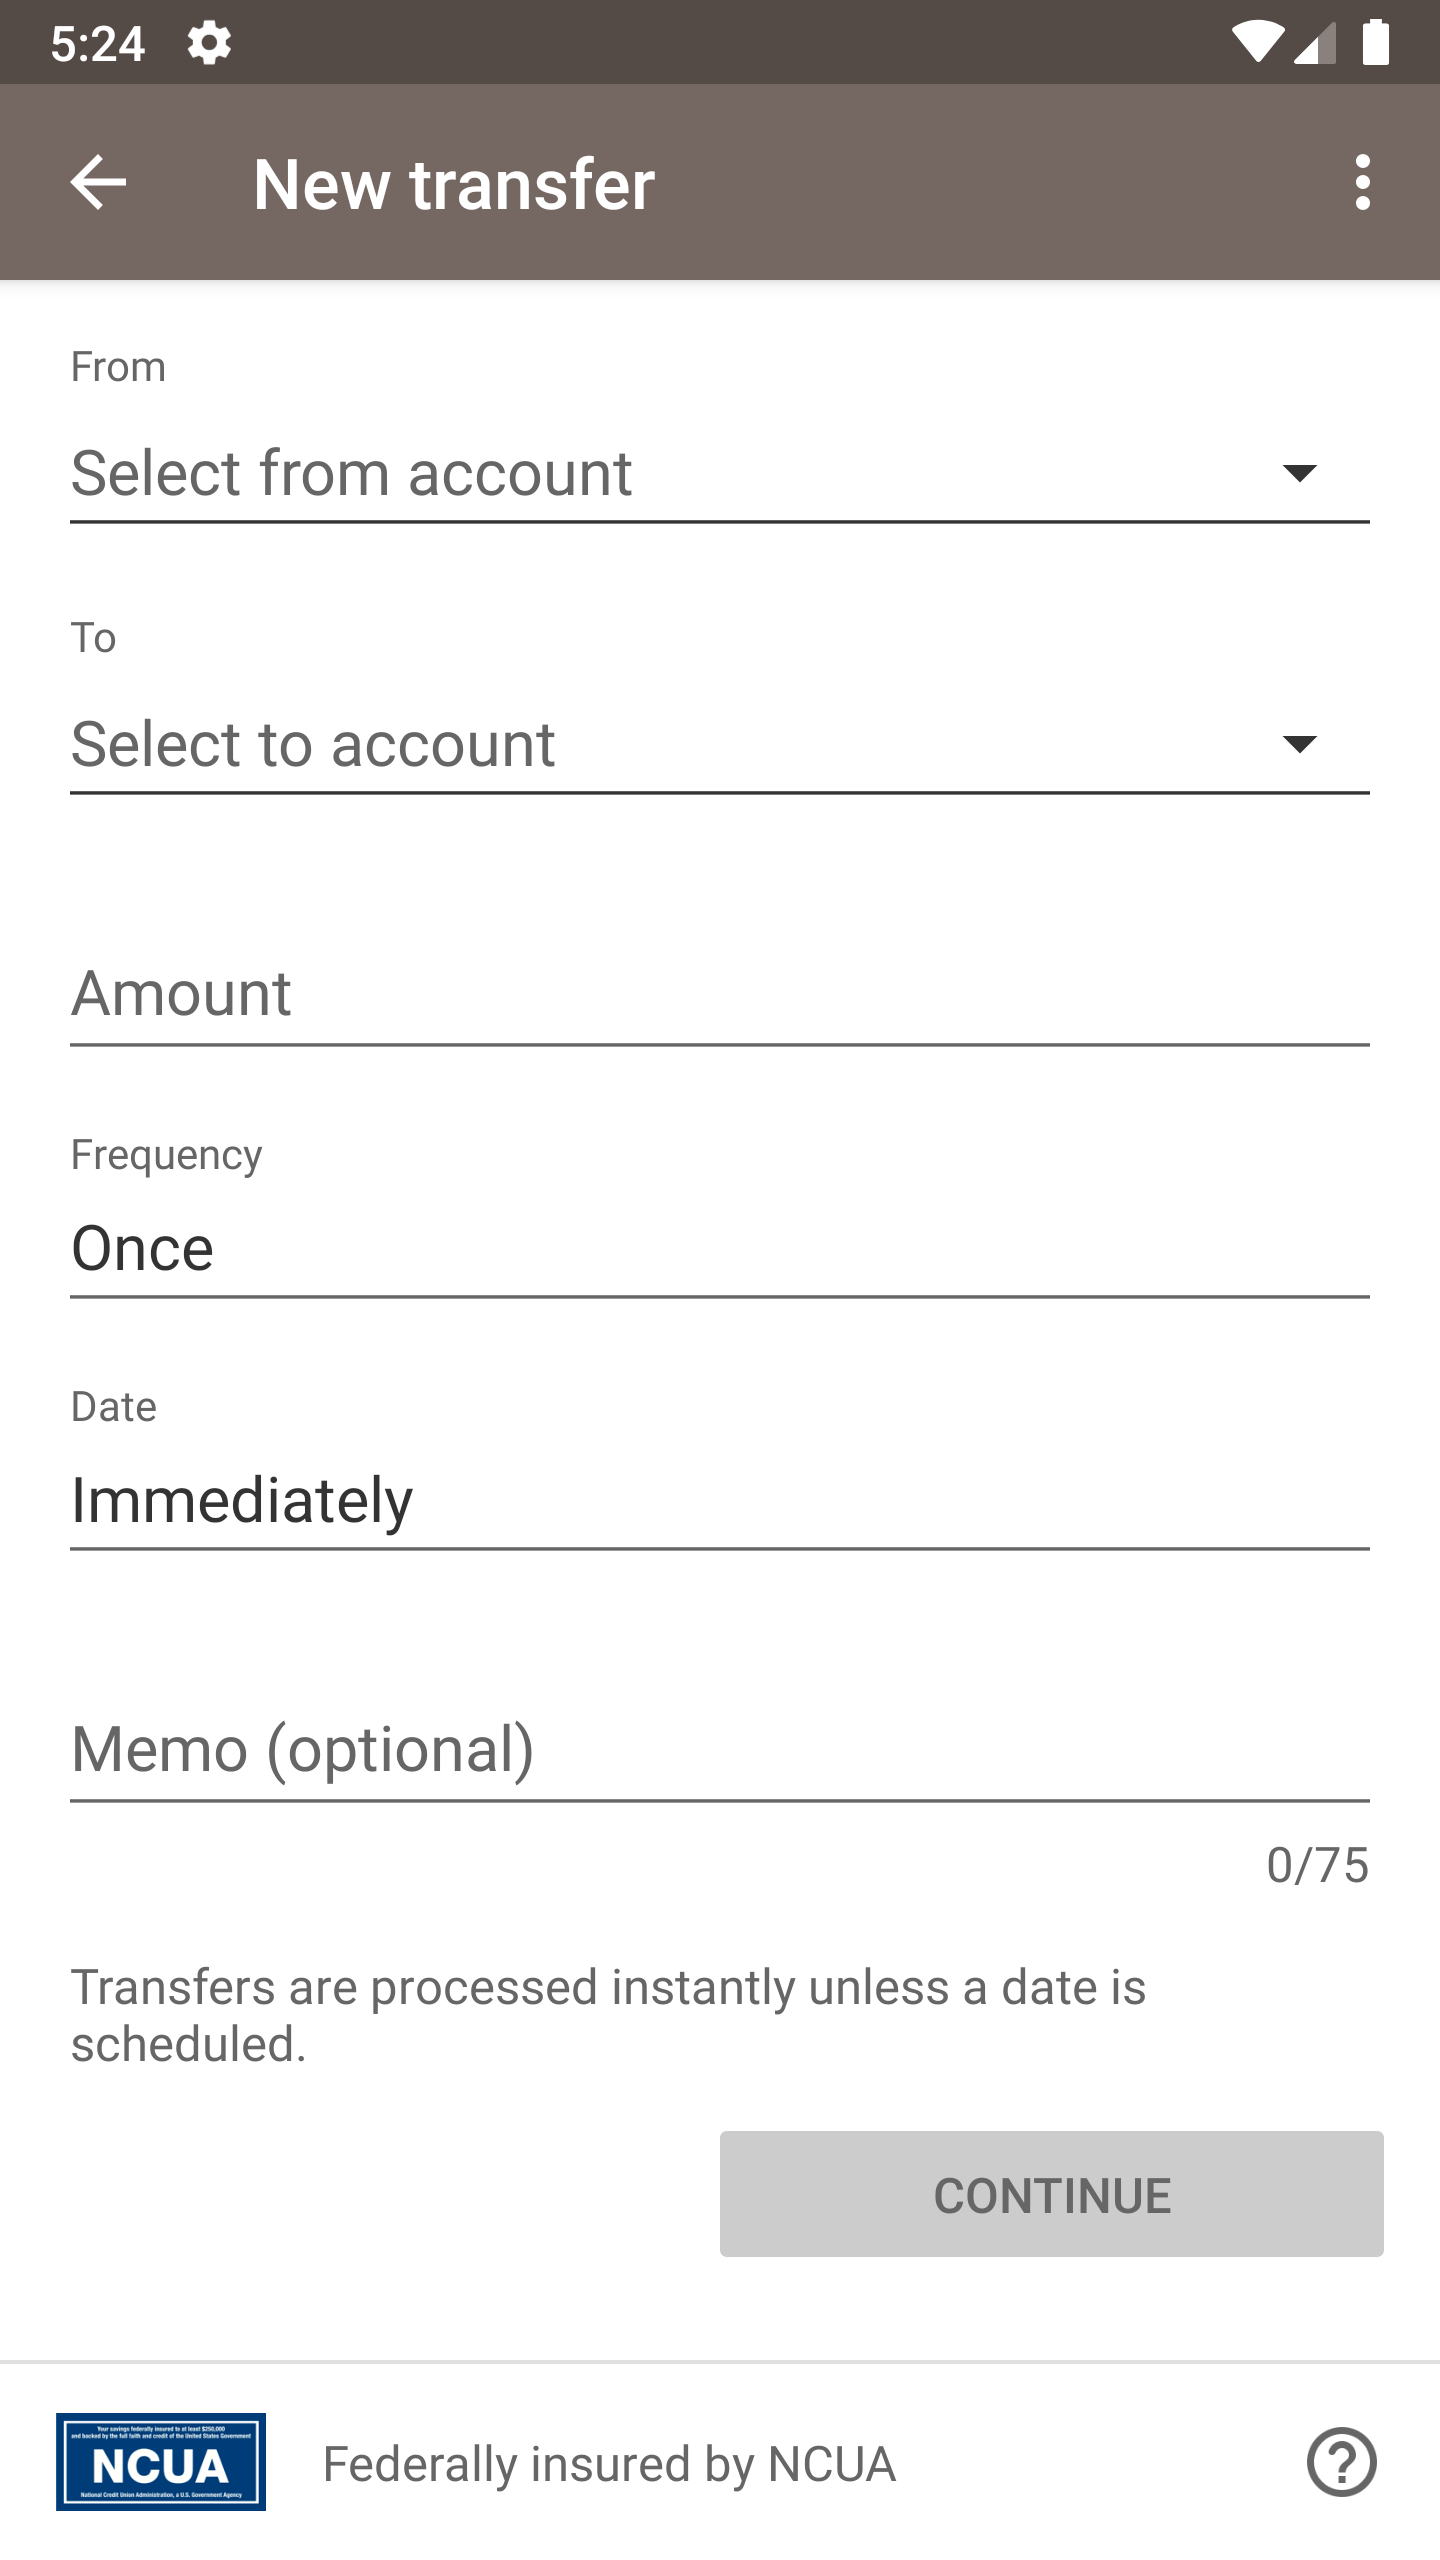Tap the help question mark icon

1341,2462
